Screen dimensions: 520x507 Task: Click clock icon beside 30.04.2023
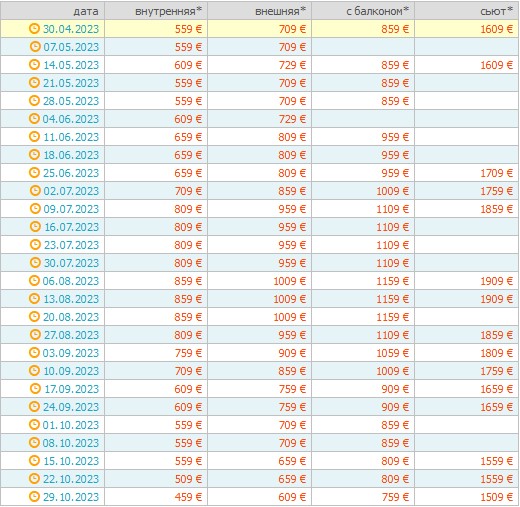click(34, 29)
